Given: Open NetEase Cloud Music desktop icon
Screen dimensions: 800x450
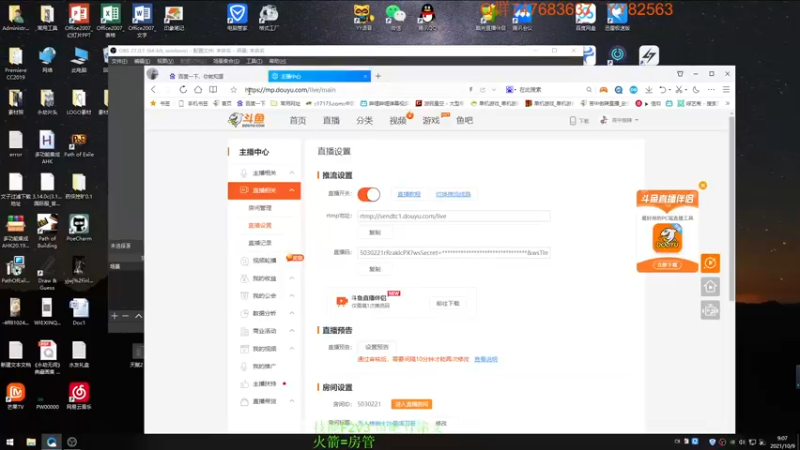Looking at the screenshot, I should pos(79,397).
